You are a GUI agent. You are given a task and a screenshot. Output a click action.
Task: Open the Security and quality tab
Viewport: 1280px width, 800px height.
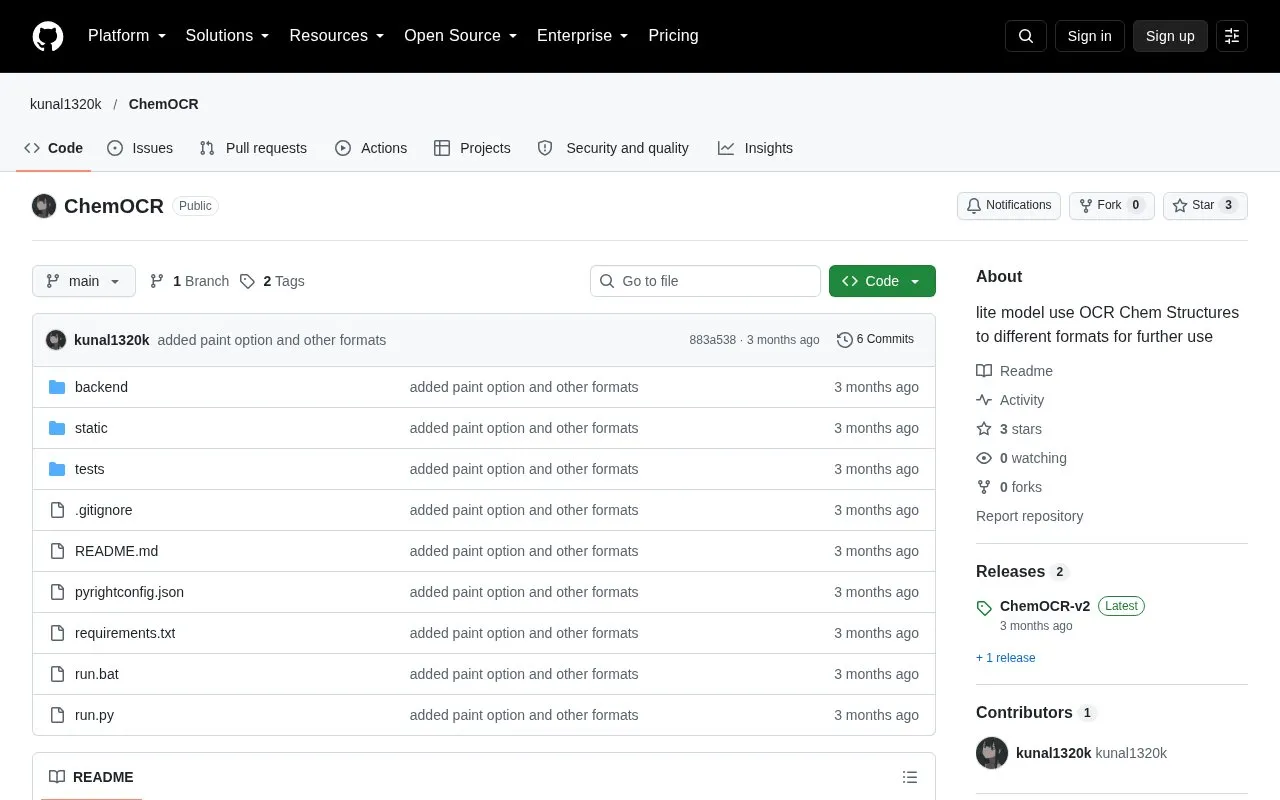pyautogui.click(x=613, y=148)
